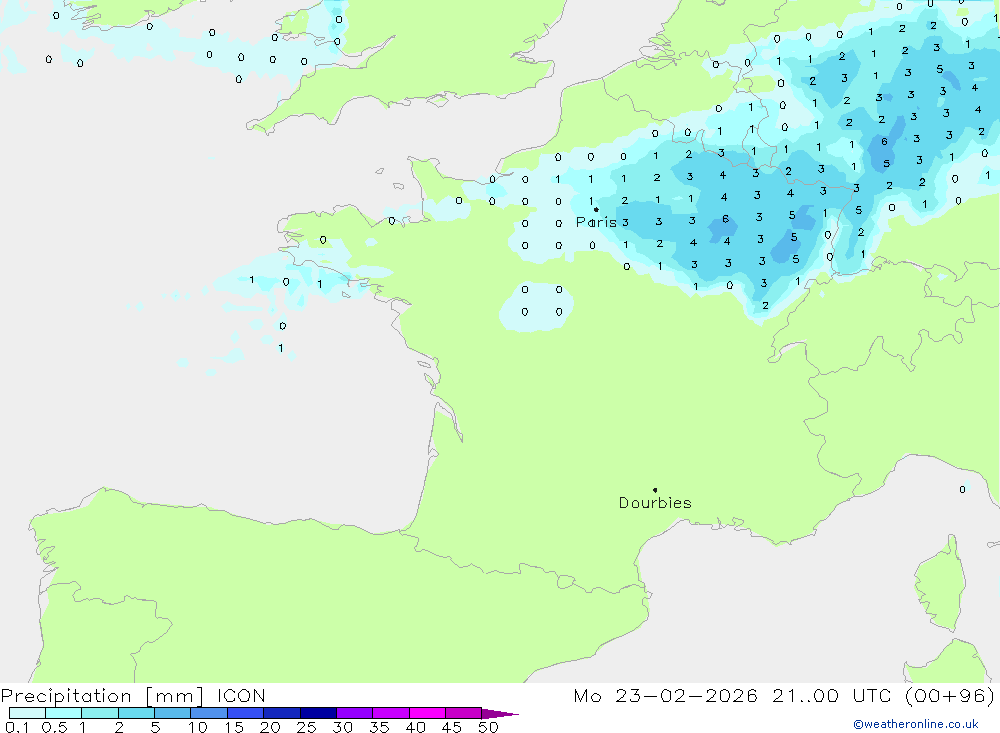The height and width of the screenshot is (733, 1000).
Task: Click the '21..00 UTC' time text
Action: coord(834,696)
